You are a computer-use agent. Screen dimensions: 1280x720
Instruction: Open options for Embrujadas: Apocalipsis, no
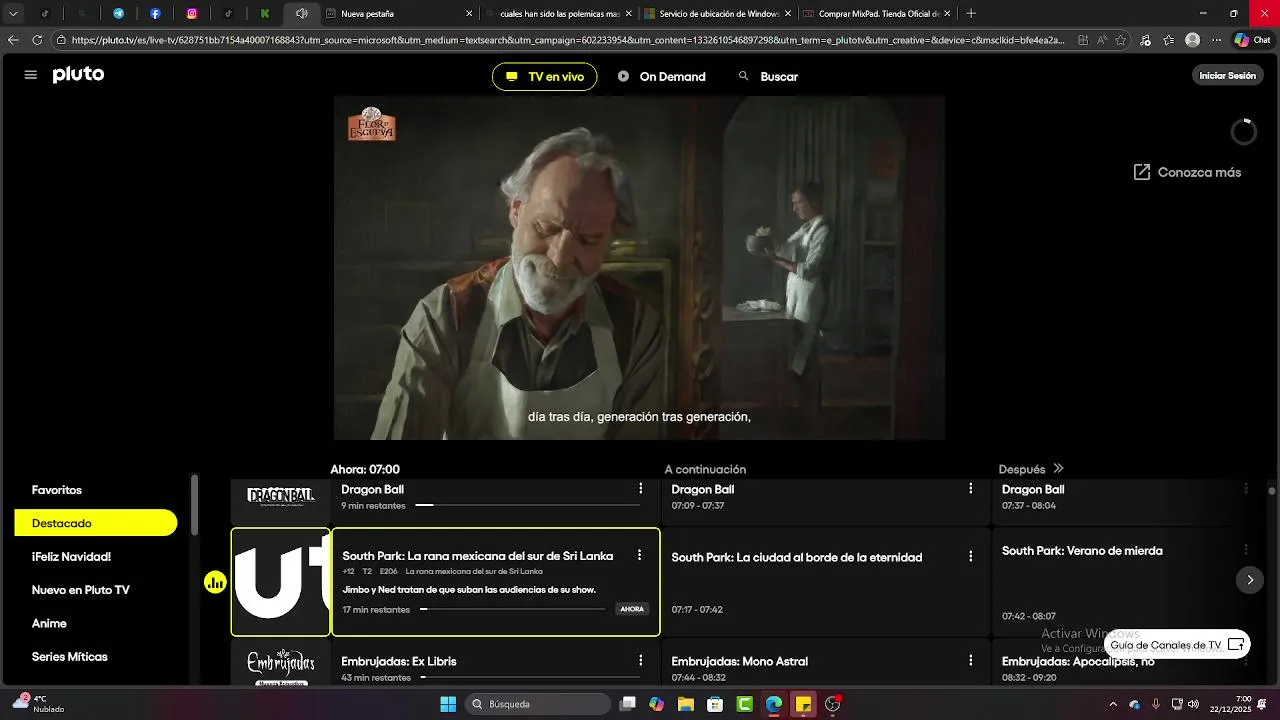(x=1246, y=660)
